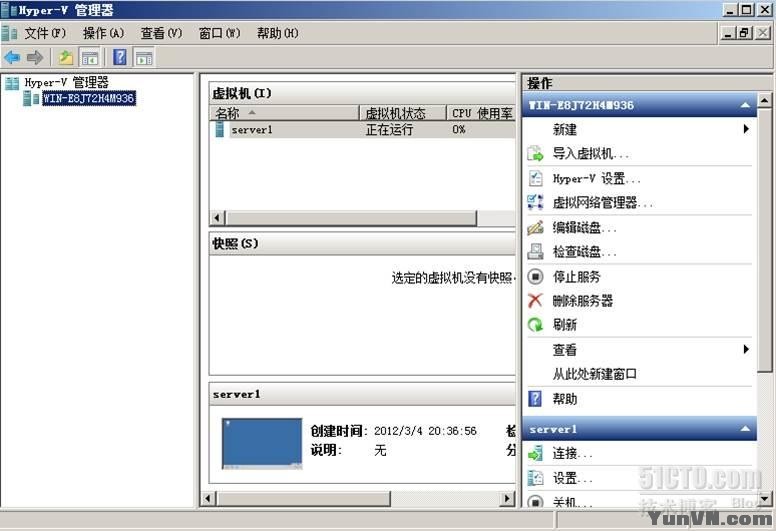Click the 编辑磁盘 pencil icon

click(x=535, y=227)
